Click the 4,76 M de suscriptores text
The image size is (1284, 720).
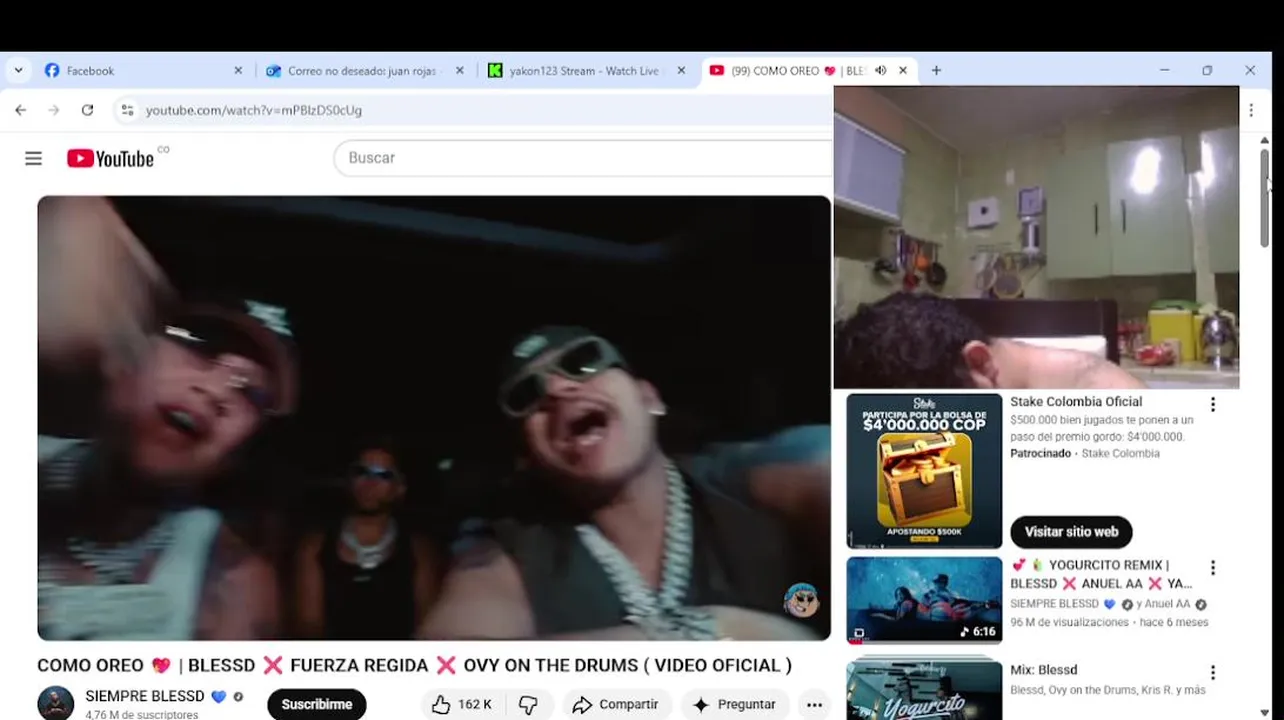point(141,714)
